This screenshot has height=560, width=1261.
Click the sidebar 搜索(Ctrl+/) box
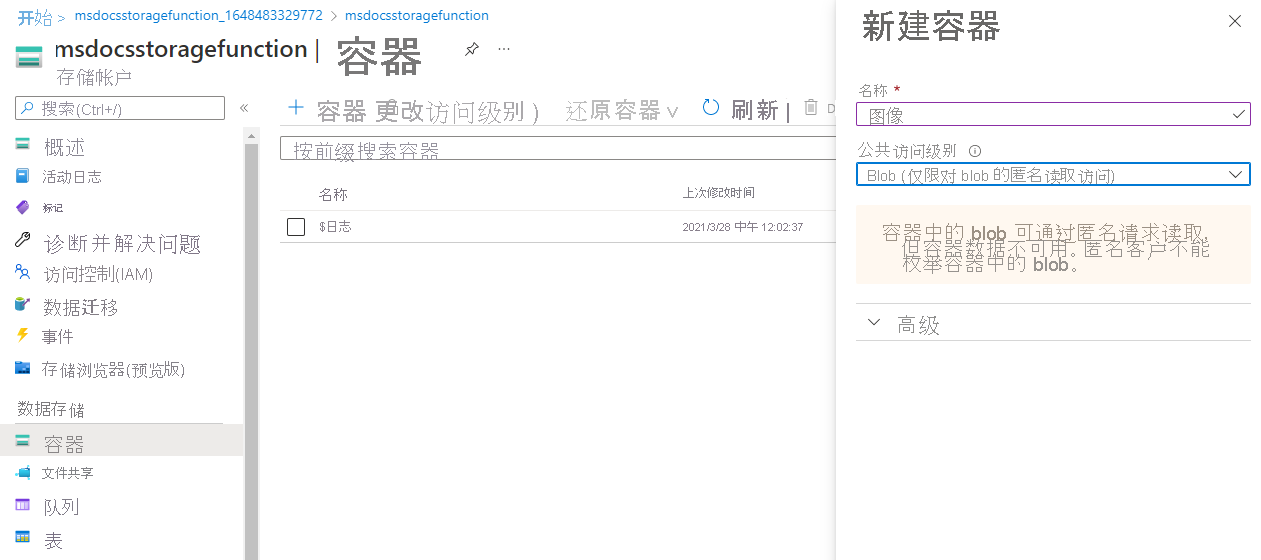click(x=120, y=108)
